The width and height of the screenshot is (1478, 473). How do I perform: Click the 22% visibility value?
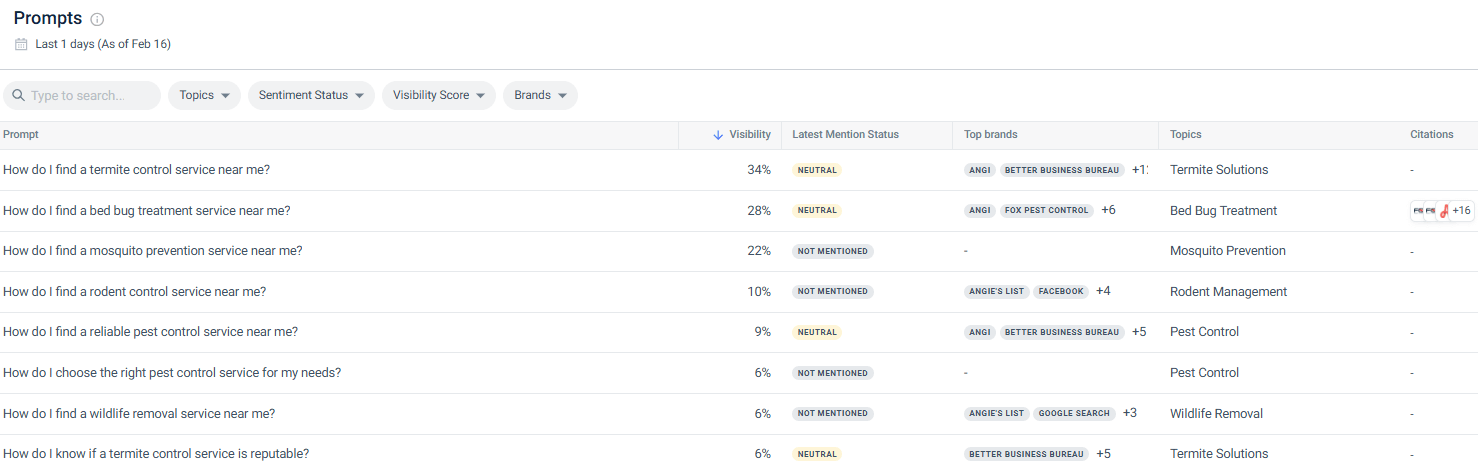pos(759,251)
